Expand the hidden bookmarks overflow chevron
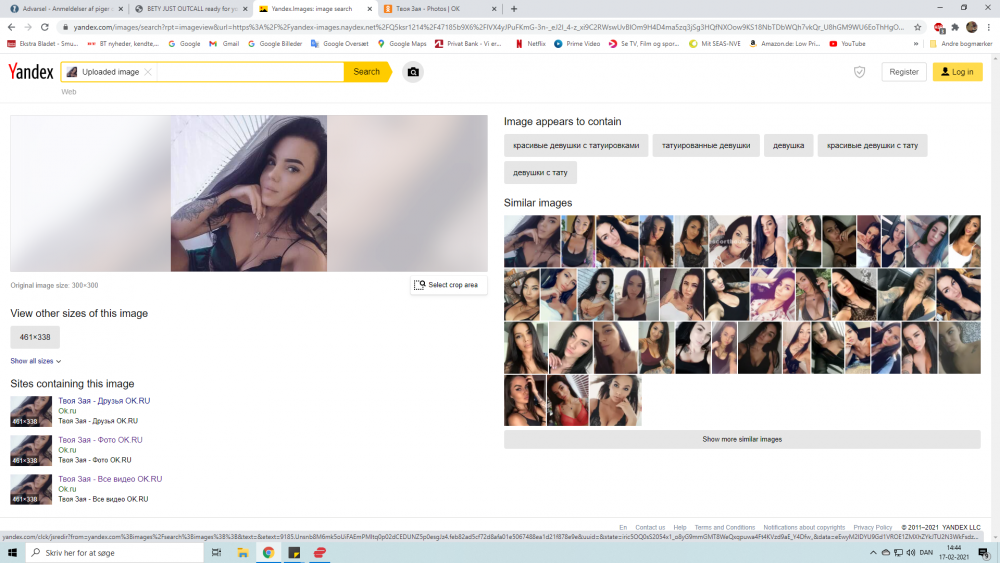Viewport: 1000px width, 563px height. [x=916, y=44]
